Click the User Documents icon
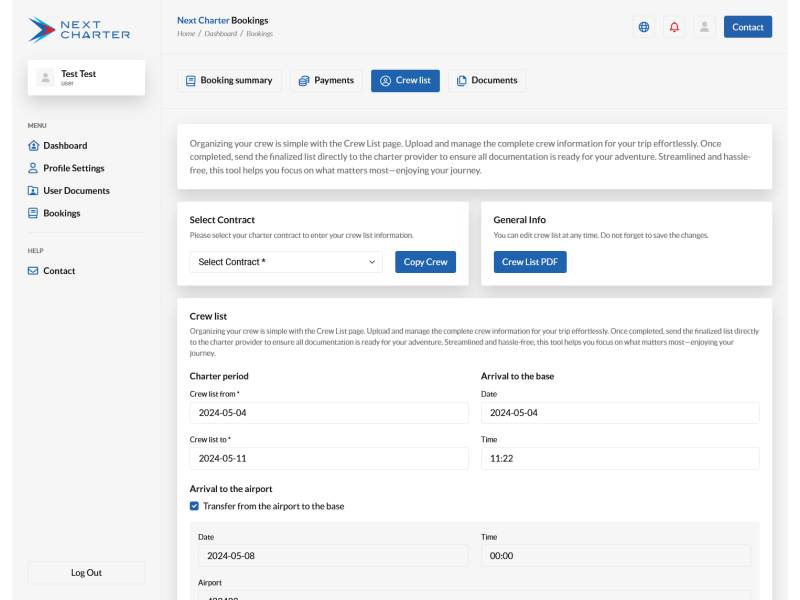The image size is (800, 600). pos(33,190)
